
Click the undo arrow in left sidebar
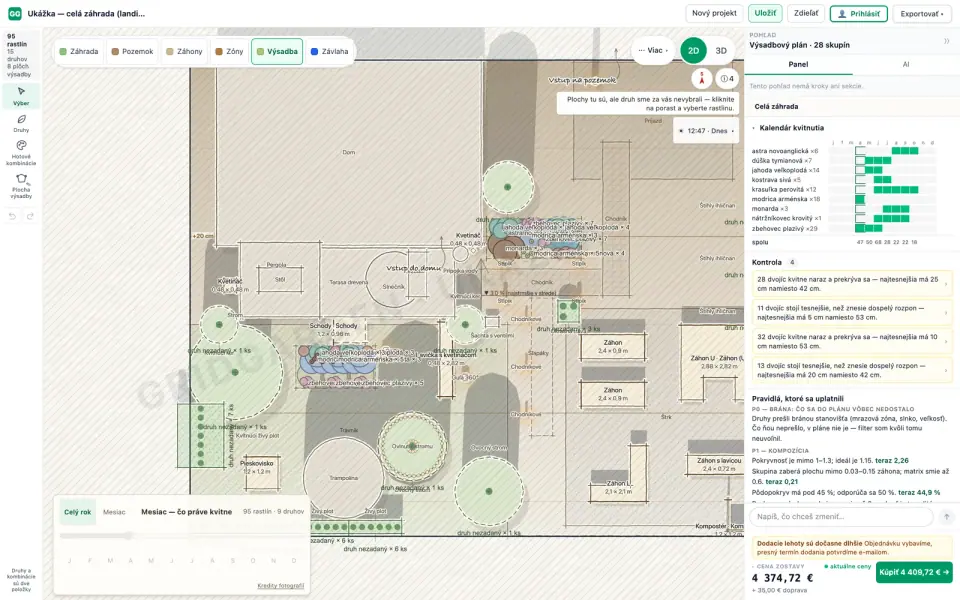[x=12, y=216]
